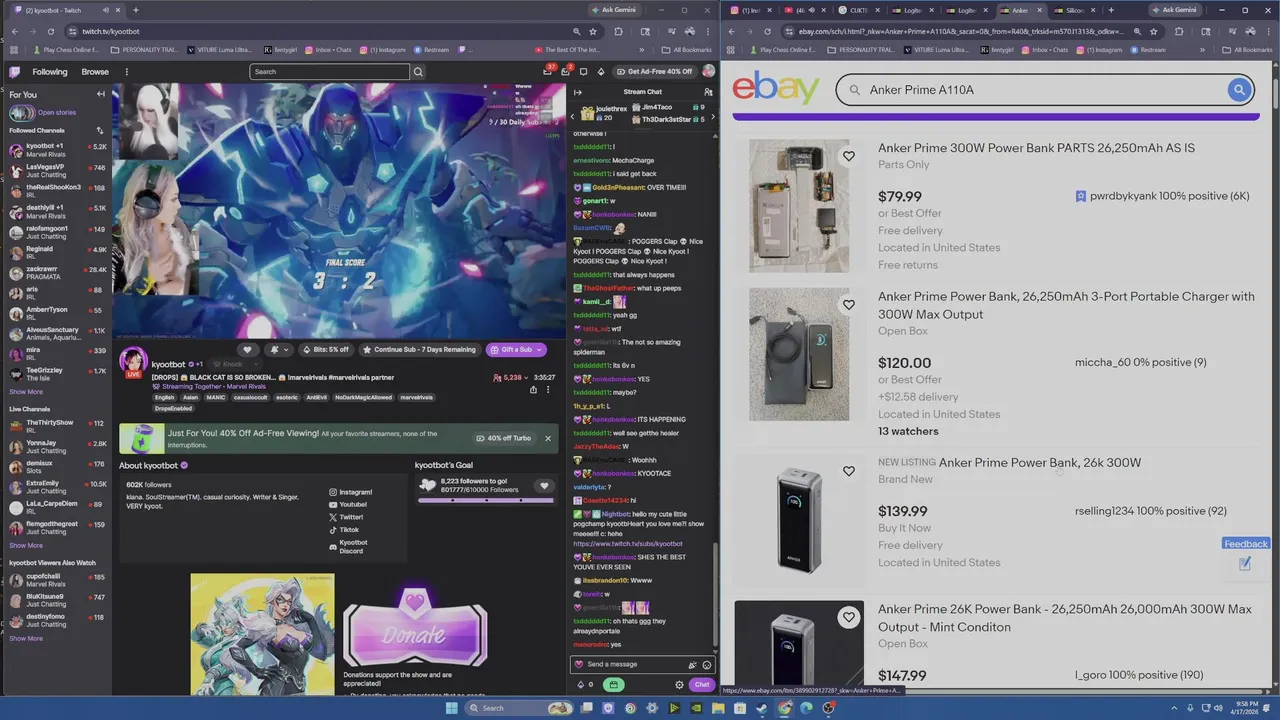Sort the Followed Channels list
The height and width of the screenshot is (720, 1280).
click(99, 130)
